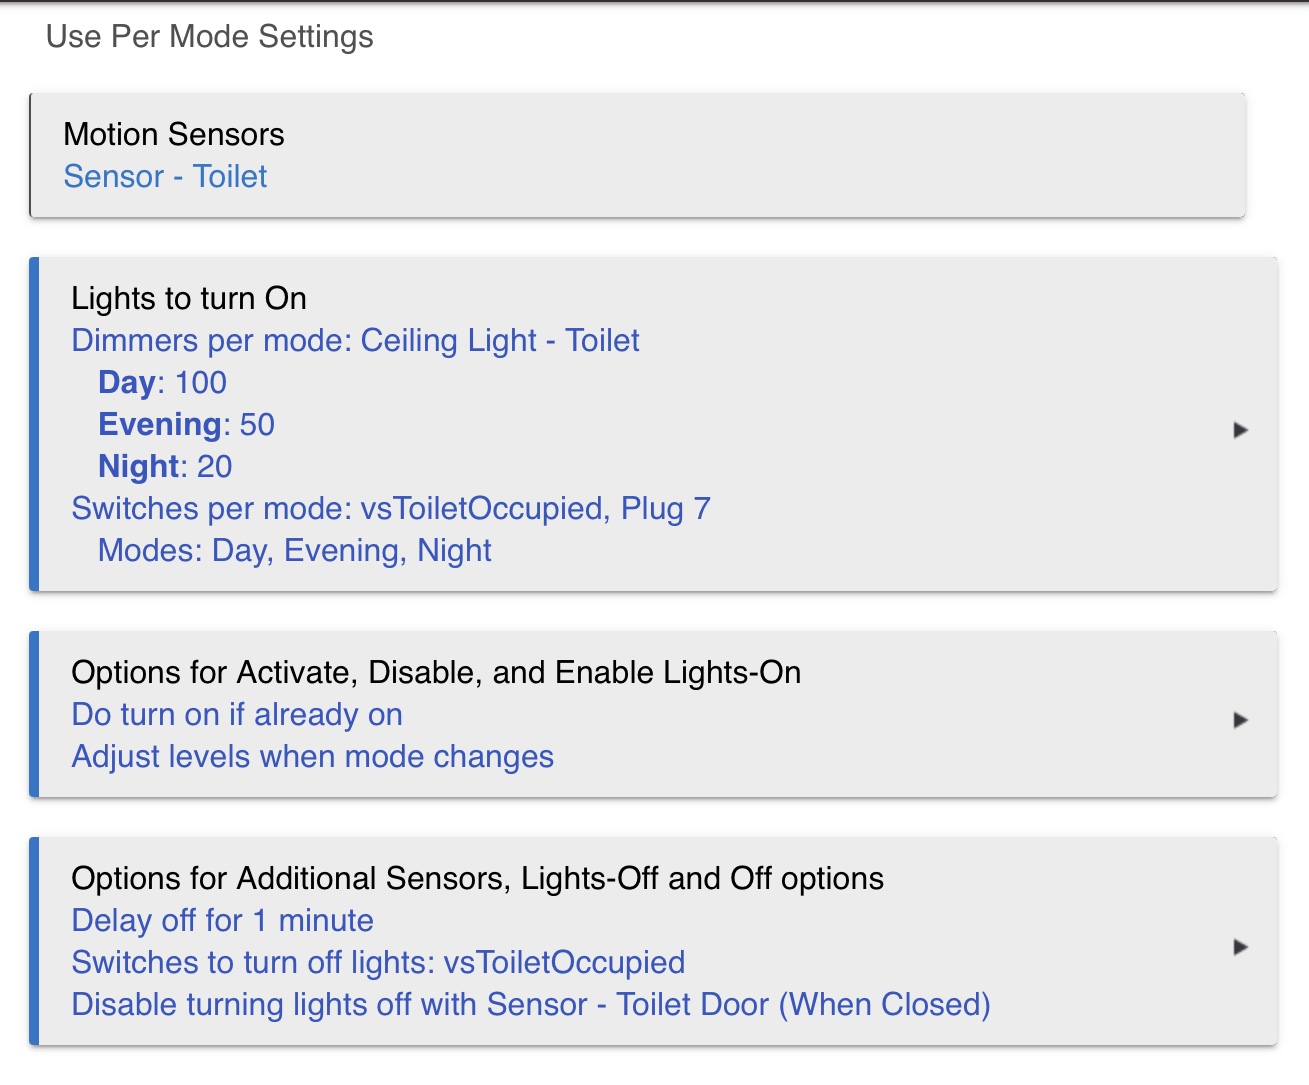This screenshot has width=1309, height=1085.
Task: Click Options for Activate, Disable, Enable heading
Action: pyautogui.click(x=436, y=672)
